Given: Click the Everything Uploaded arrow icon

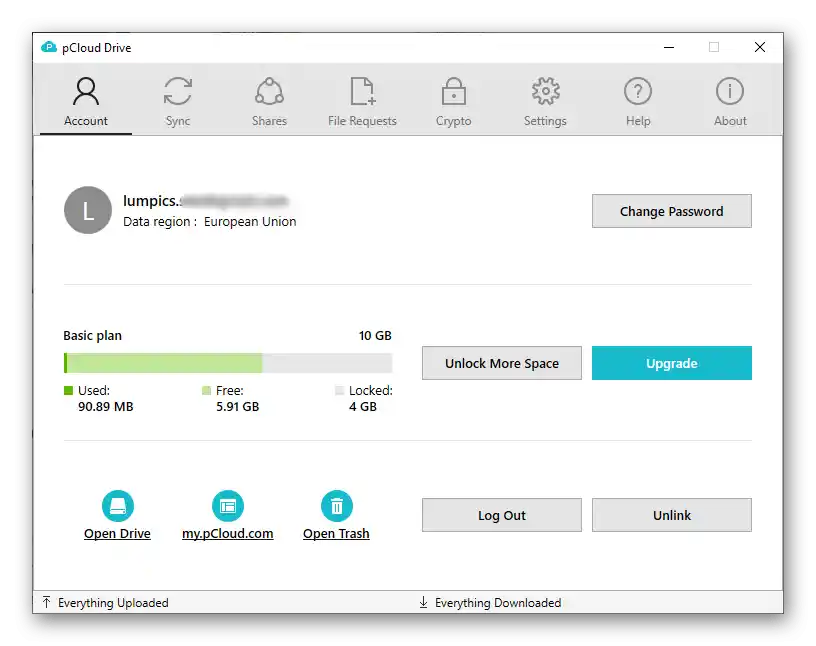Looking at the screenshot, I should [x=46, y=602].
